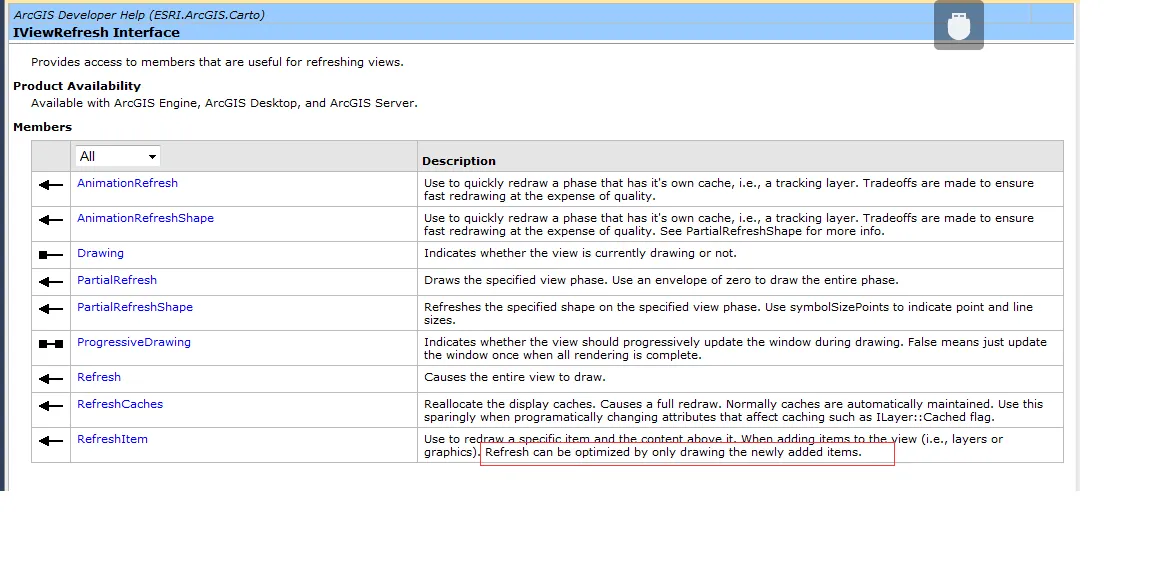The image size is (1157, 575).
Task: Click the ArcGIS Developer Help title text
Action: (x=139, y=15)
